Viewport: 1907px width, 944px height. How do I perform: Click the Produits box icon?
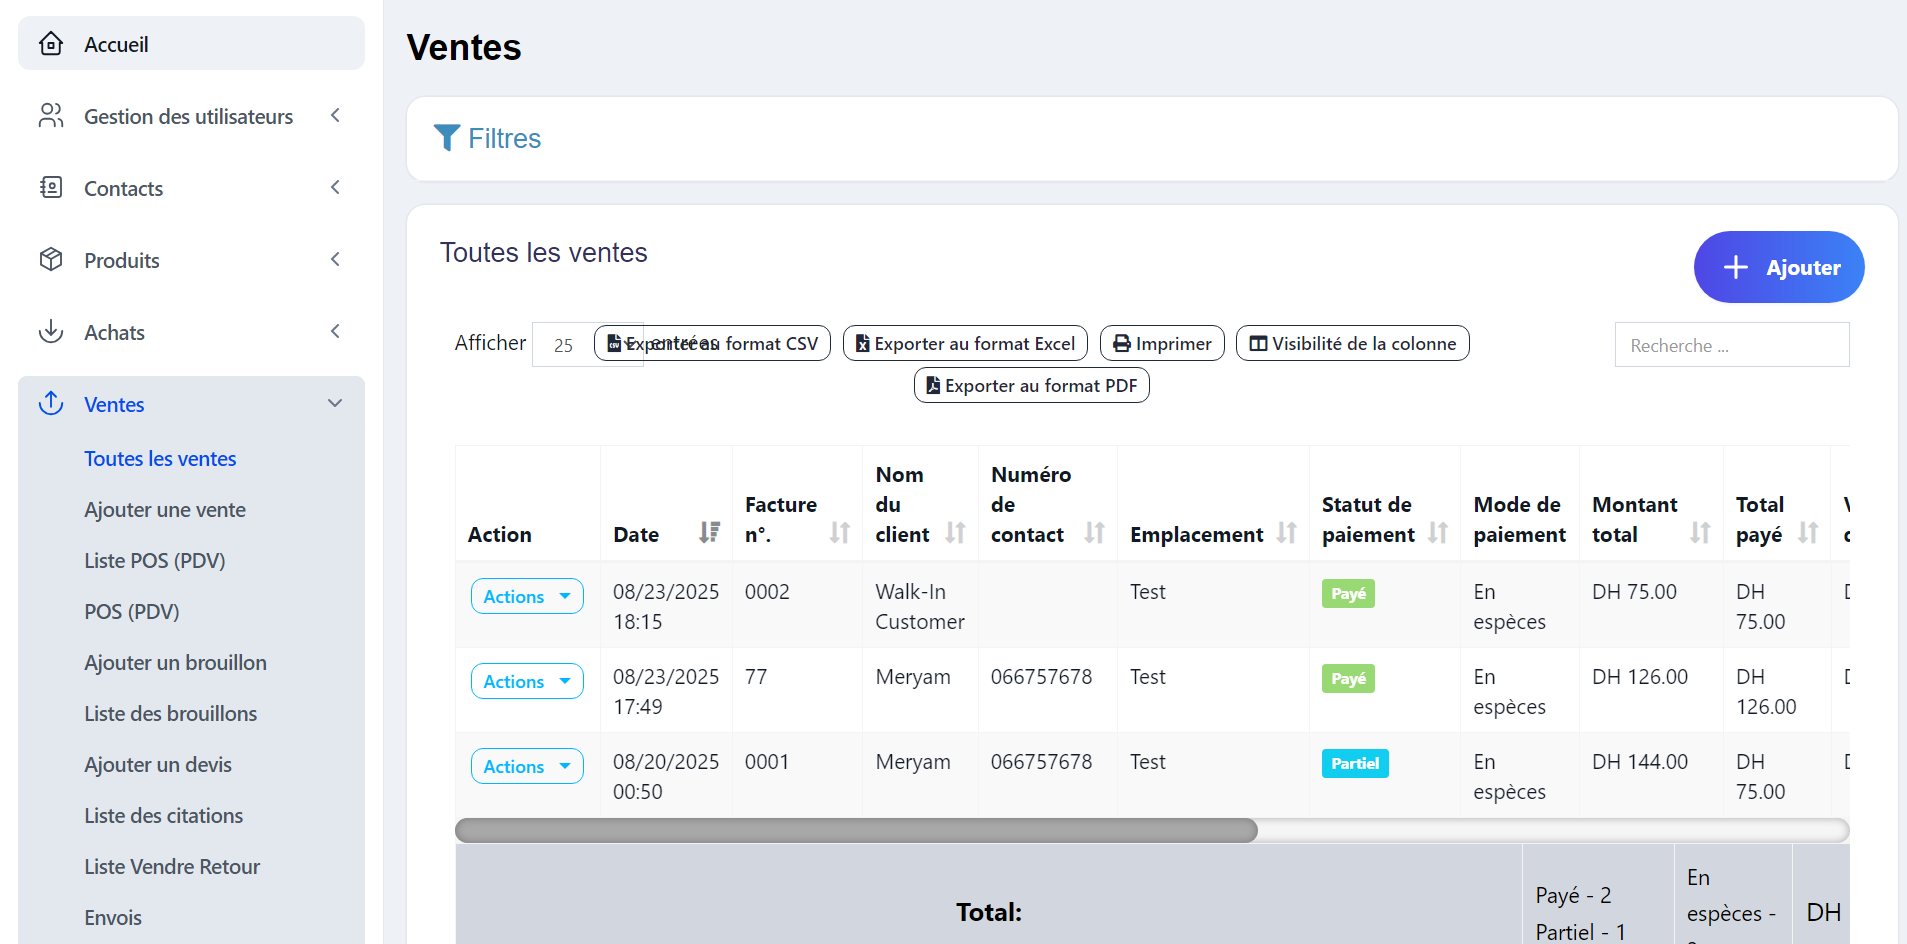pyautogui.click(x=51, y=260)
